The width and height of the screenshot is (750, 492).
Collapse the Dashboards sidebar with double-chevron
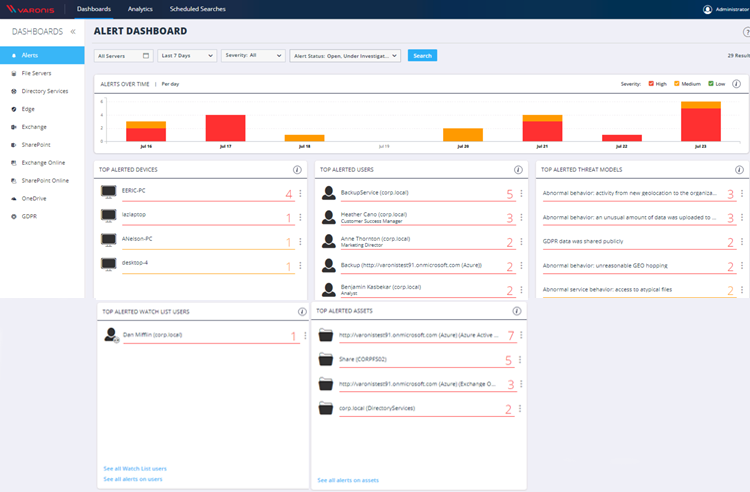[x=73, y=32]
